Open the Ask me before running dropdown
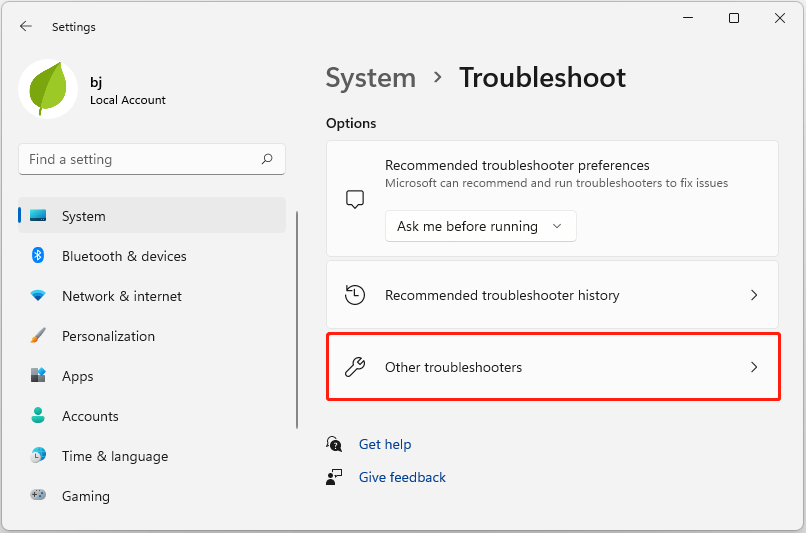Viewport: 806px width, 533px height. coord(480,226)
